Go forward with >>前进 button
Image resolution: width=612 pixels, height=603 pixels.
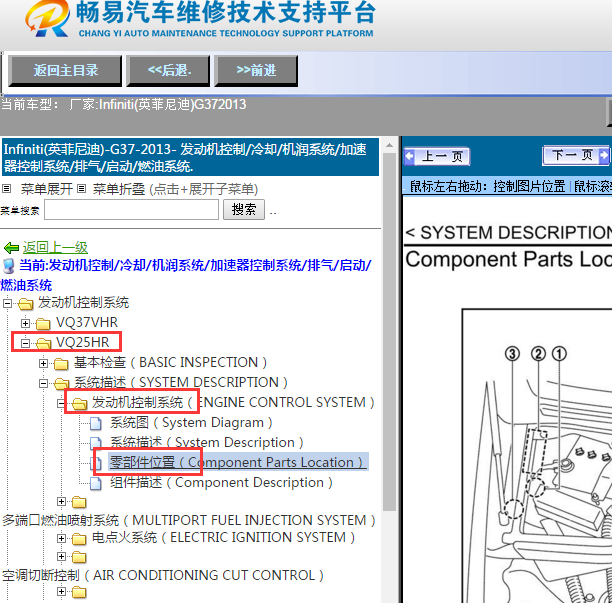coord(256,71)
